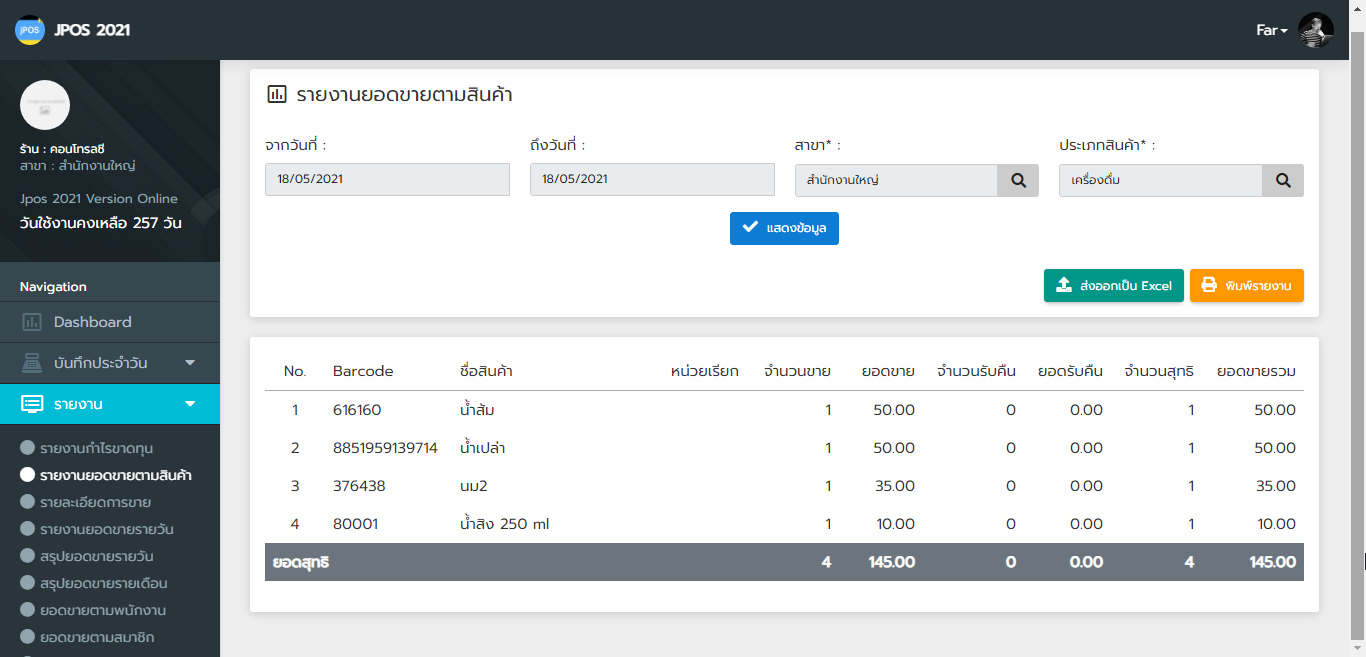Click the Jpos 2021 Version Online text

tap(99, 198)
